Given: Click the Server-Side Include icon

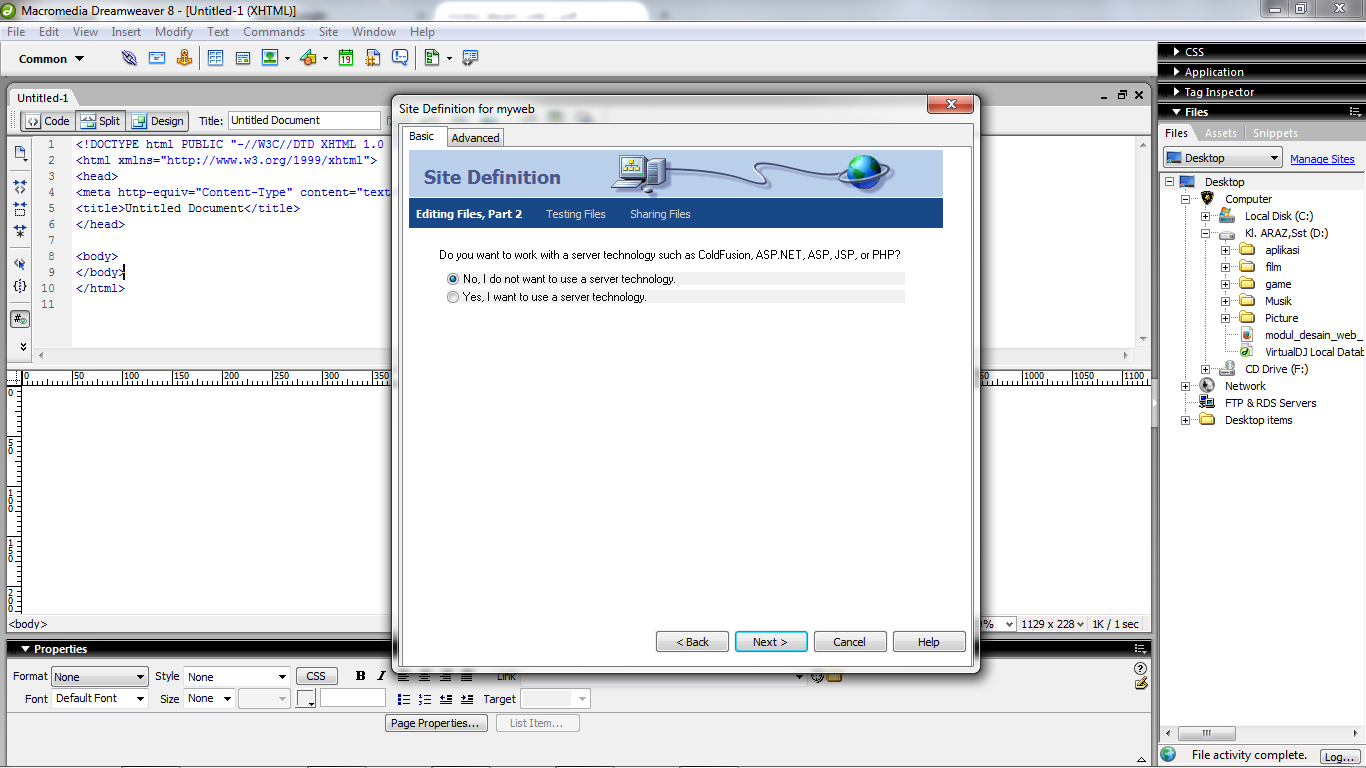Looking at the screenshot, I should point(373,58).
